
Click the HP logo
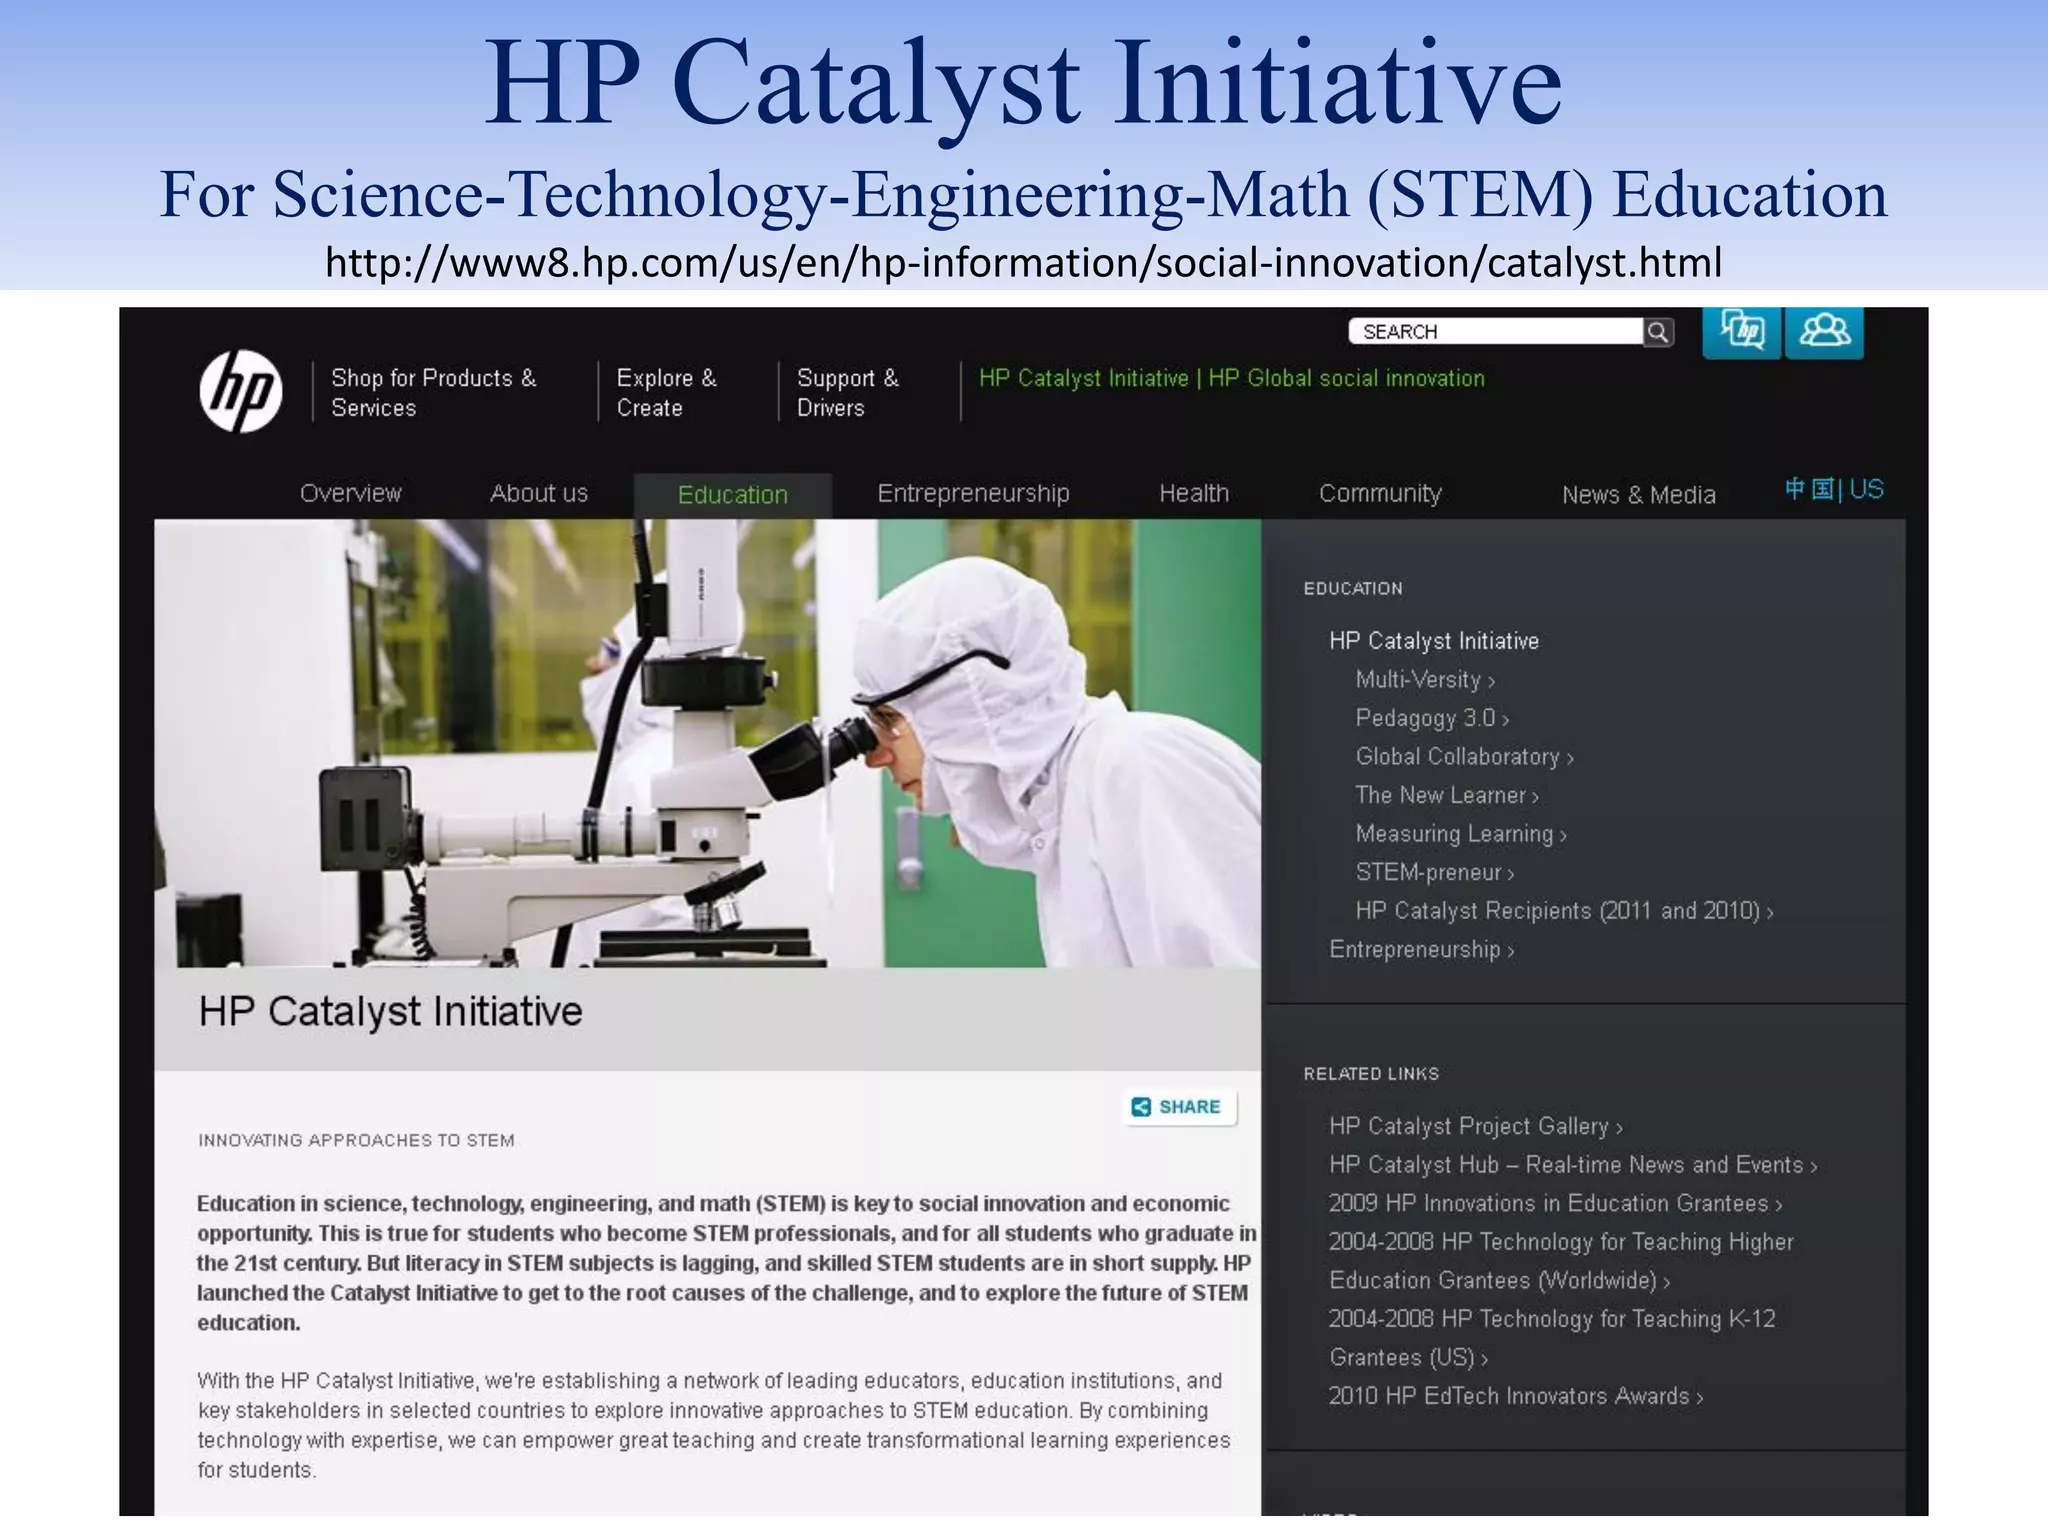(240, 391)
